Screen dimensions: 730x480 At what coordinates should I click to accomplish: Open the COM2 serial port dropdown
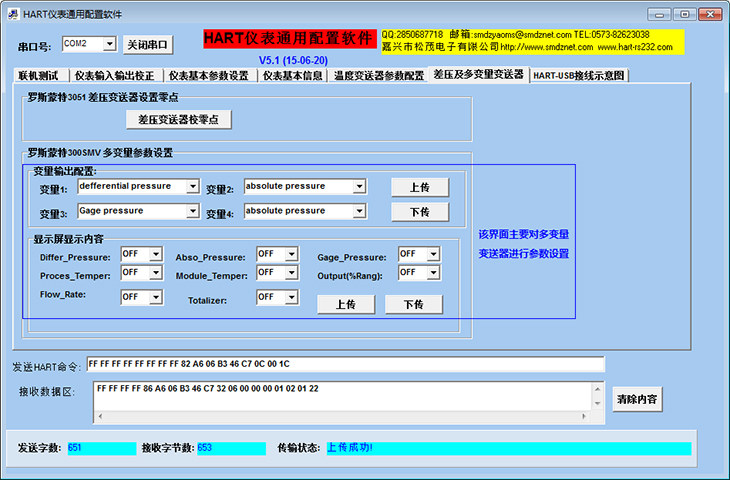pyautogui.click(x=109, y=44)
